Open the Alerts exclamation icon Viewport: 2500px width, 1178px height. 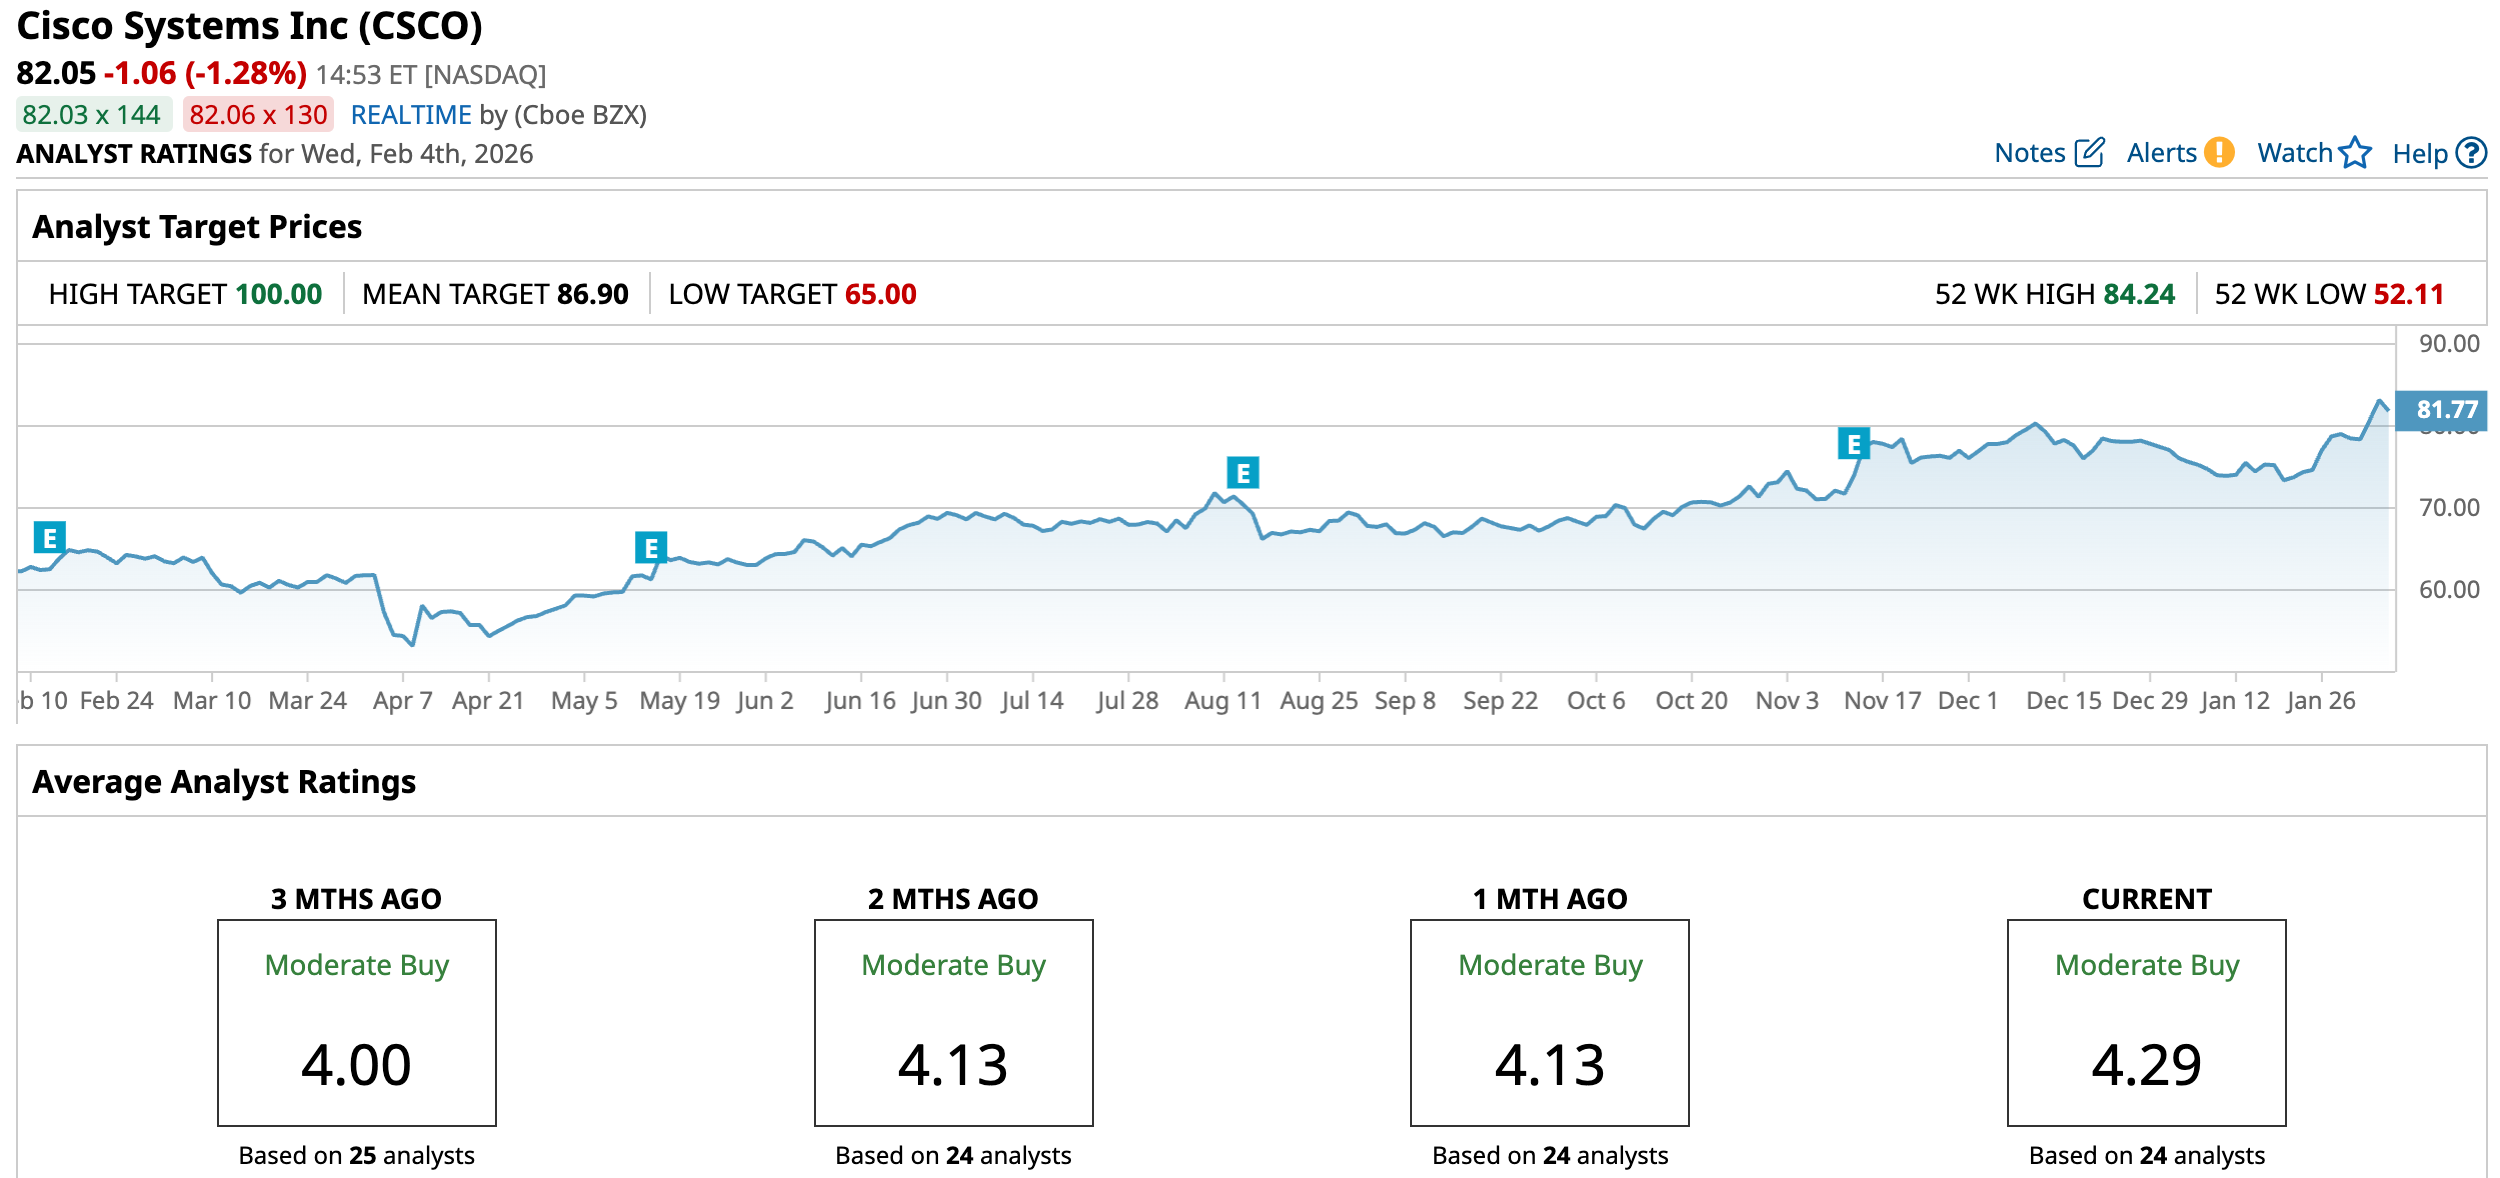pos(2219,153)
